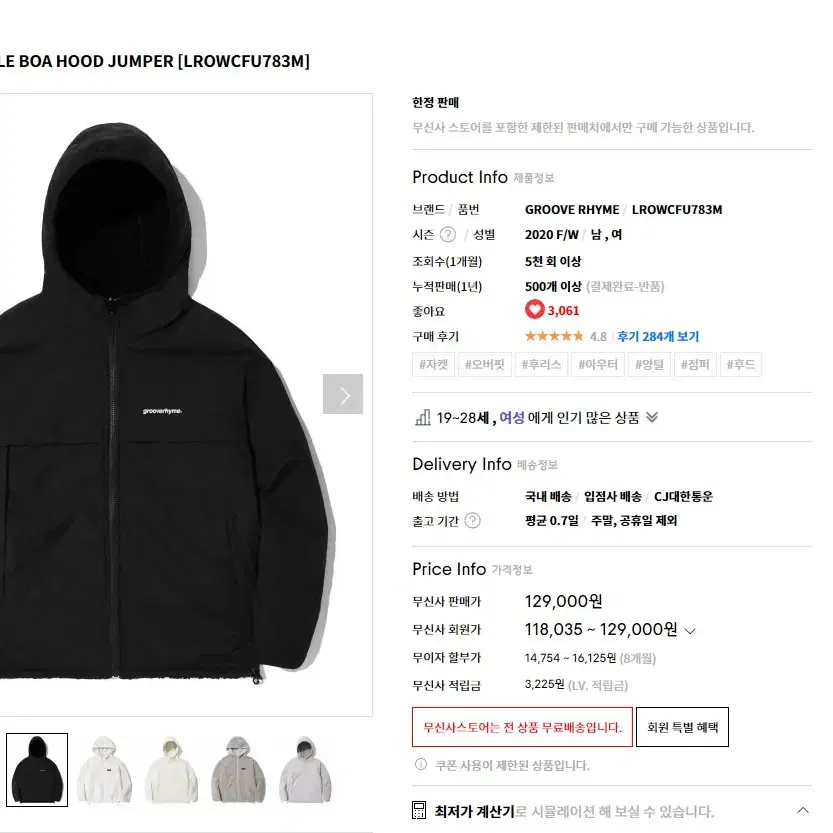Expand the age and gender popularity details
833x833 pixels.
(652, 418)
